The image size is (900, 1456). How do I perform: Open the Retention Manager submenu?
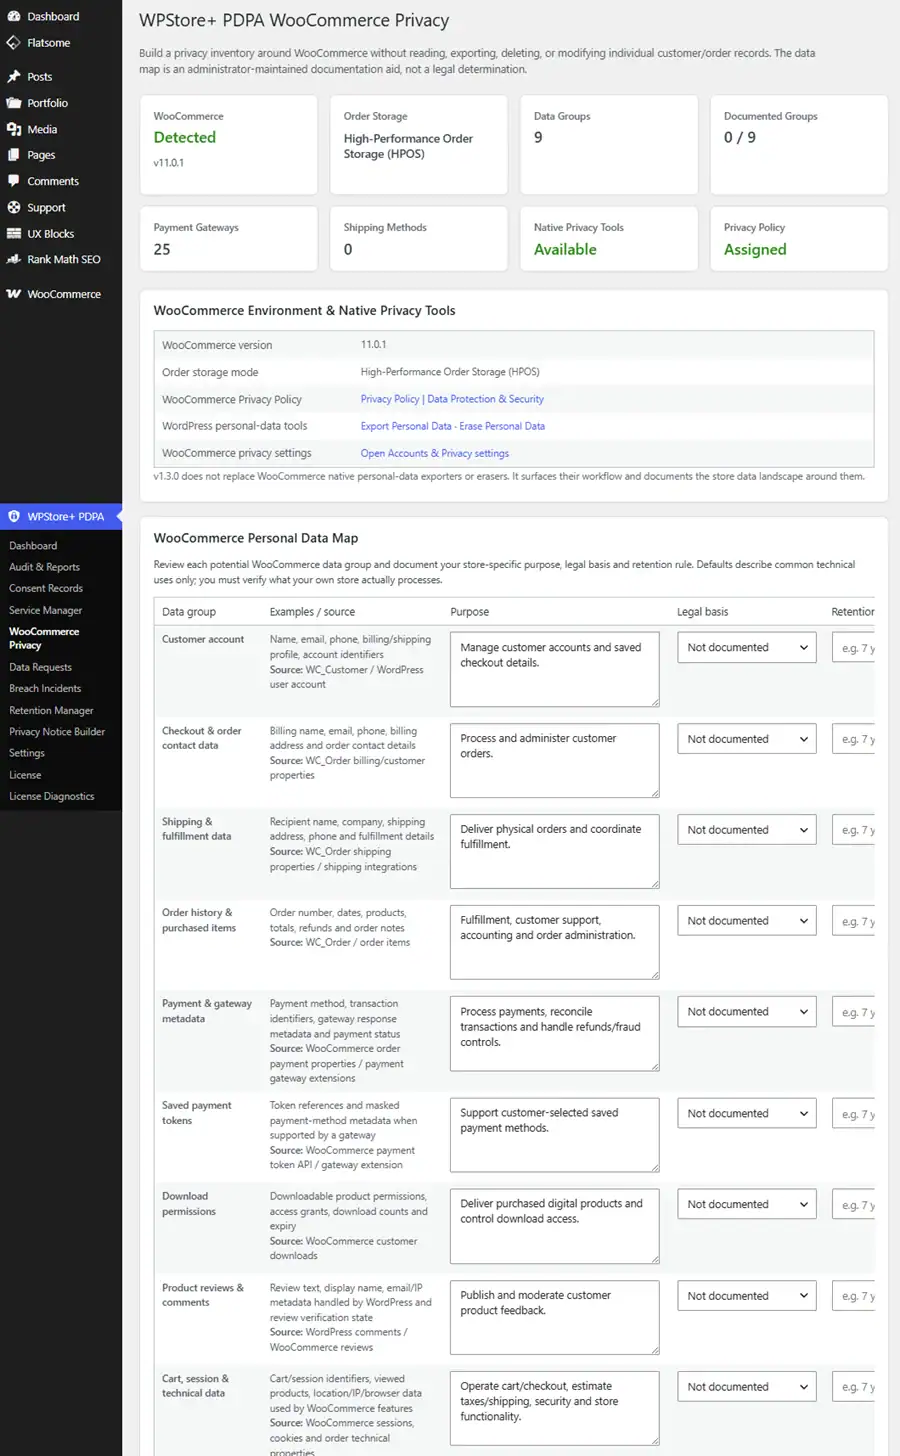pyautogui.click(x=51, y=710)
